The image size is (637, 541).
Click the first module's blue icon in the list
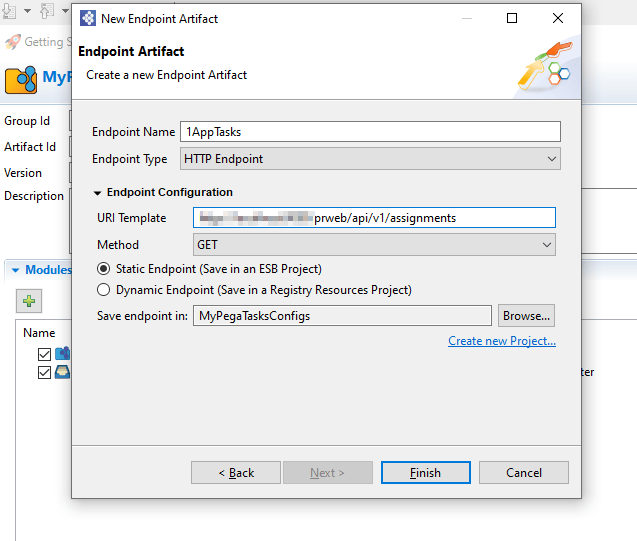point(61,354)
